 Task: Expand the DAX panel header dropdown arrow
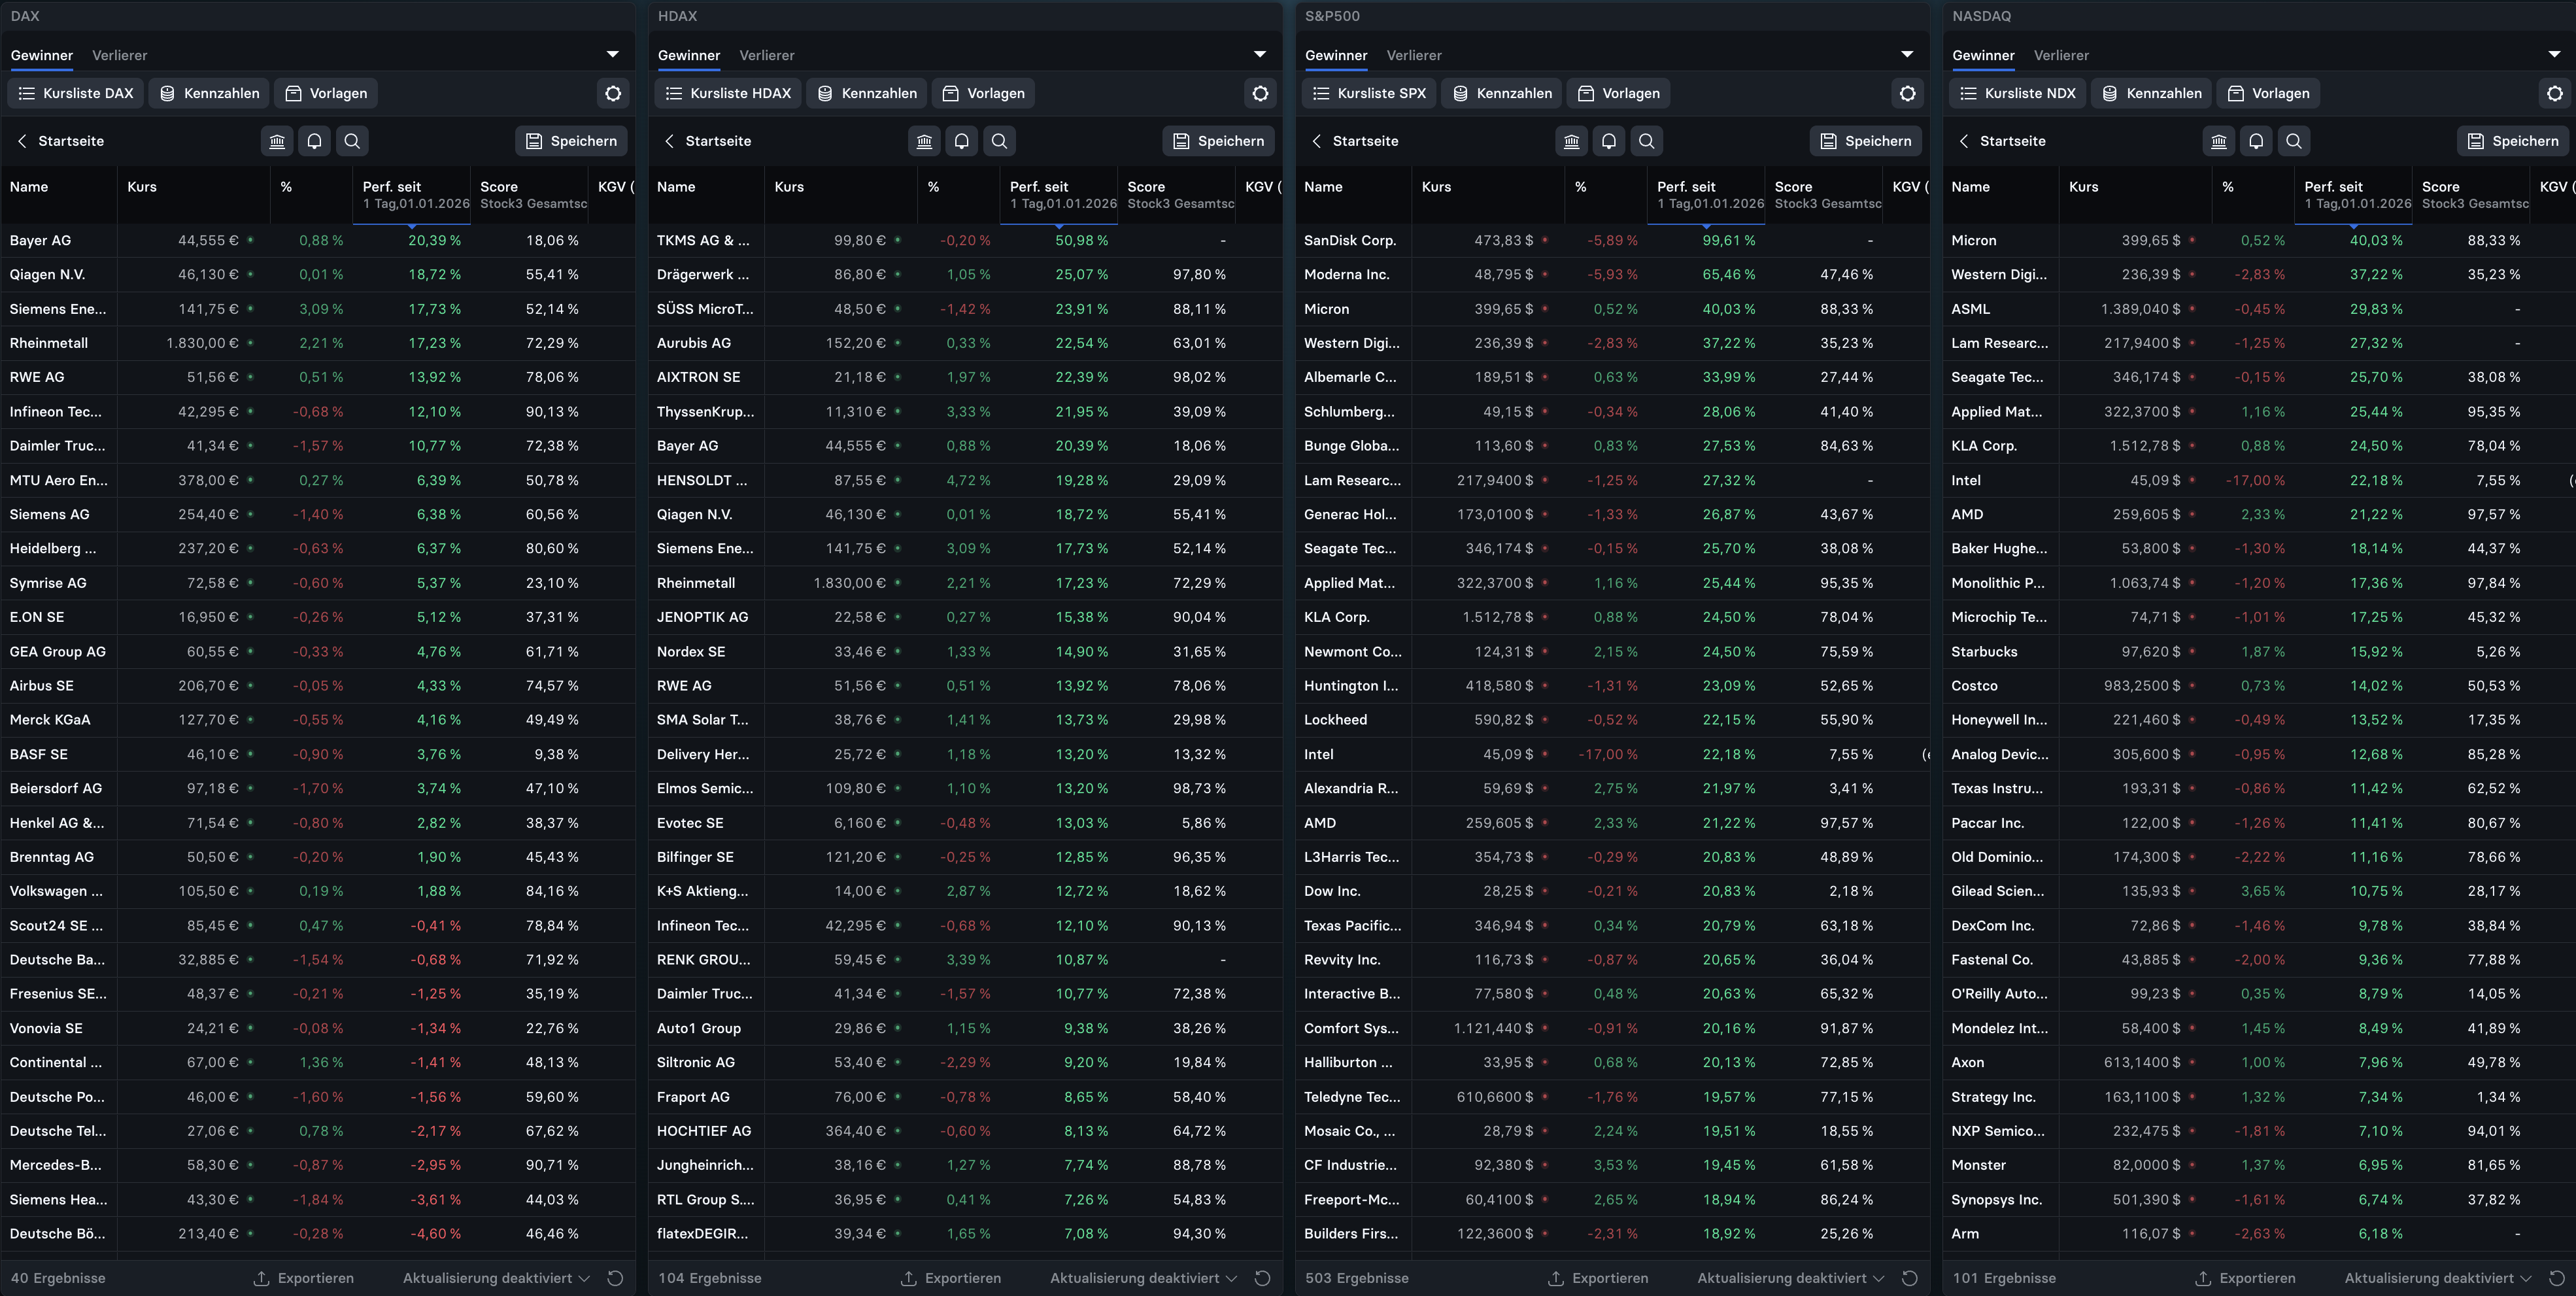[612, 54]
